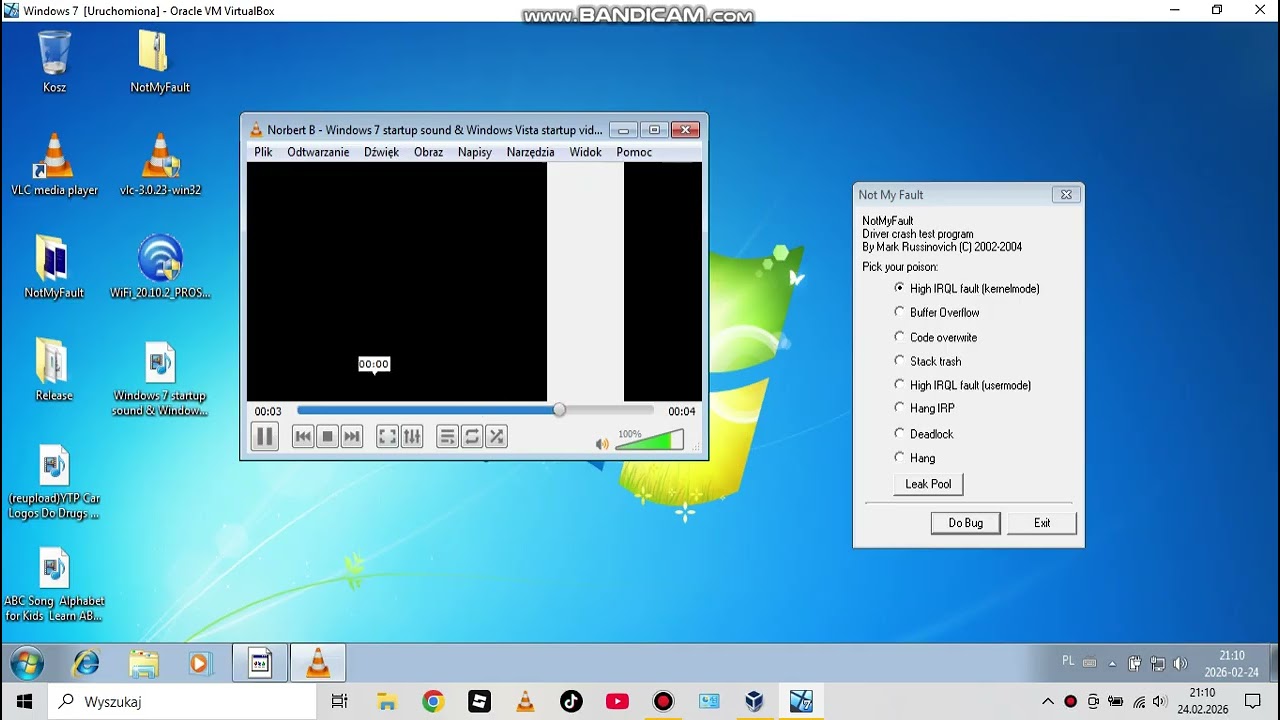This screenshot has width=1280, height=720.
Task: Select the Release folder icon
Action: coord(54,370)
